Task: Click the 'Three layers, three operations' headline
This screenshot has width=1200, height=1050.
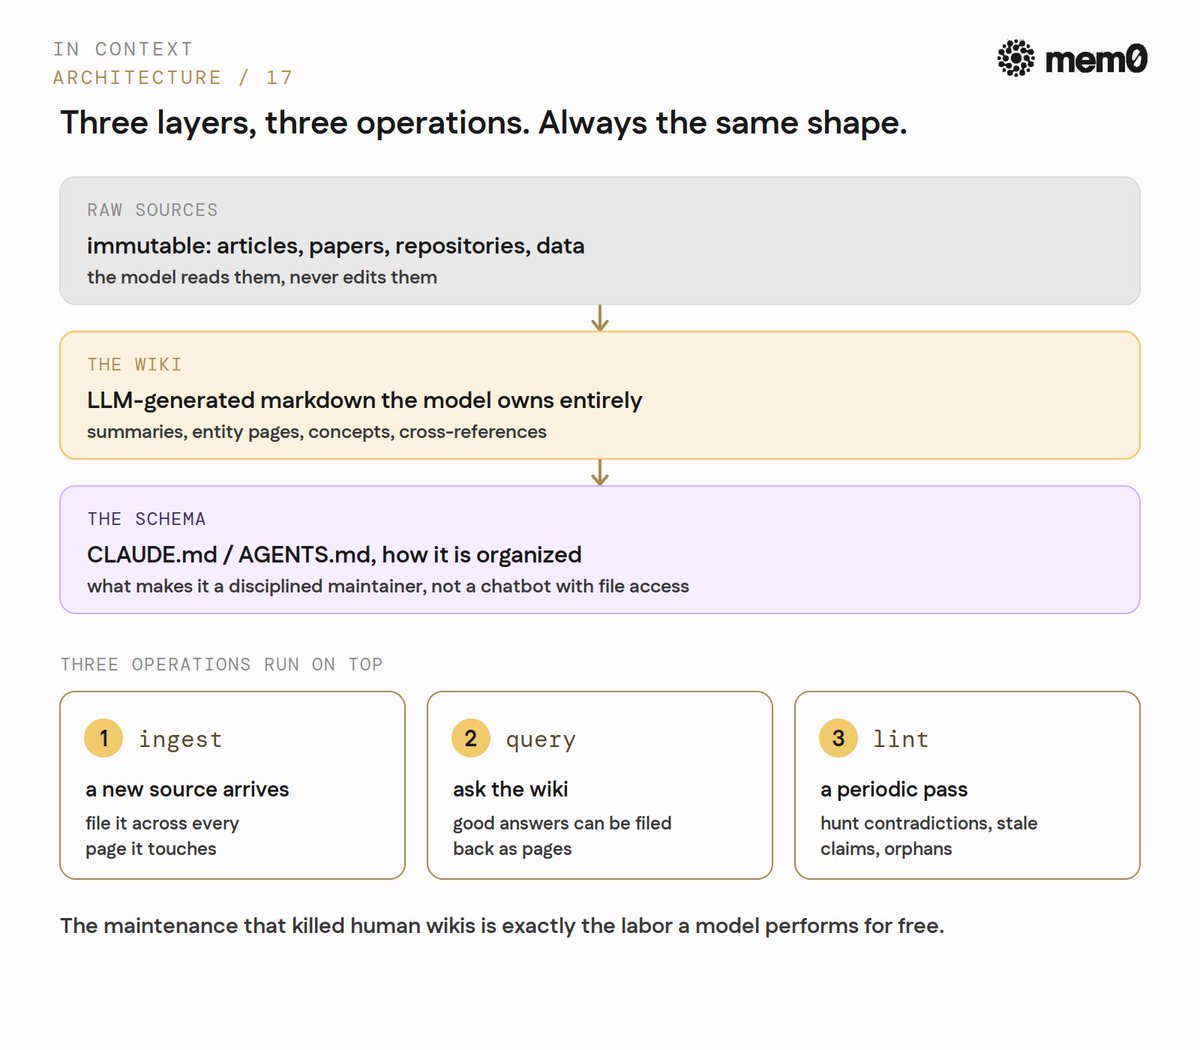Action: pos(483,123)
